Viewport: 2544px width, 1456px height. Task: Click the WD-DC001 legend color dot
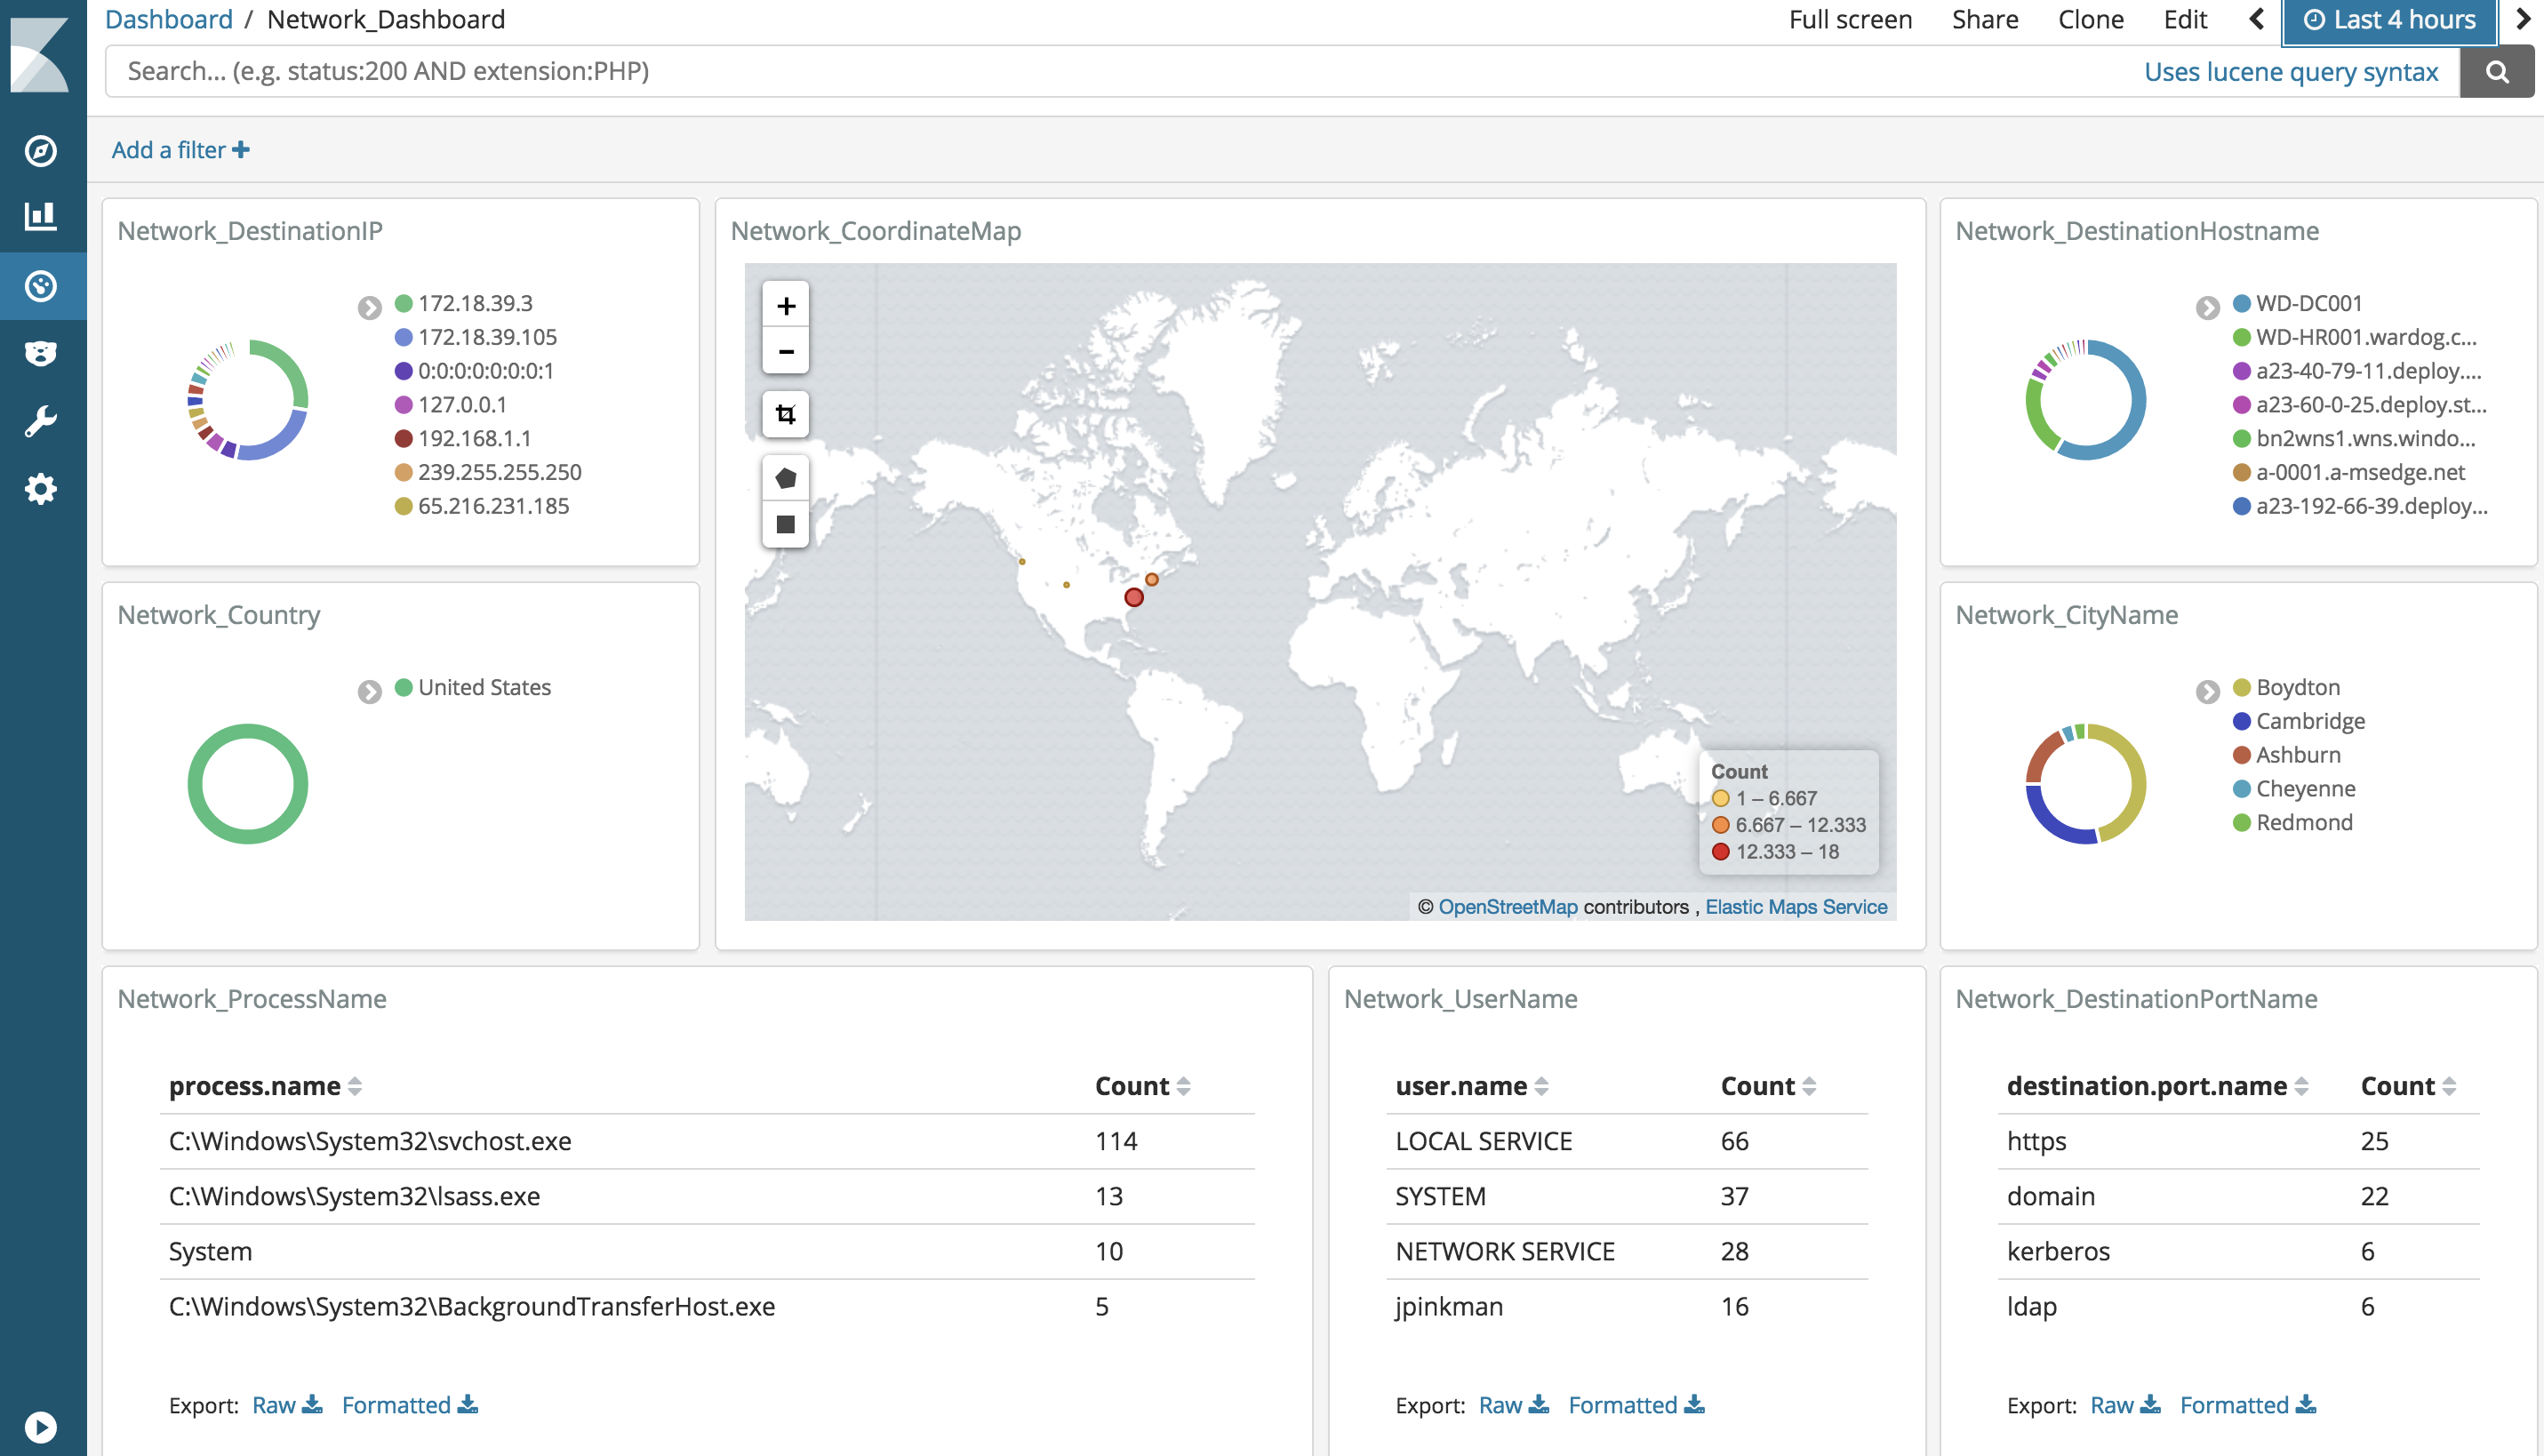tap(2242, 303)
